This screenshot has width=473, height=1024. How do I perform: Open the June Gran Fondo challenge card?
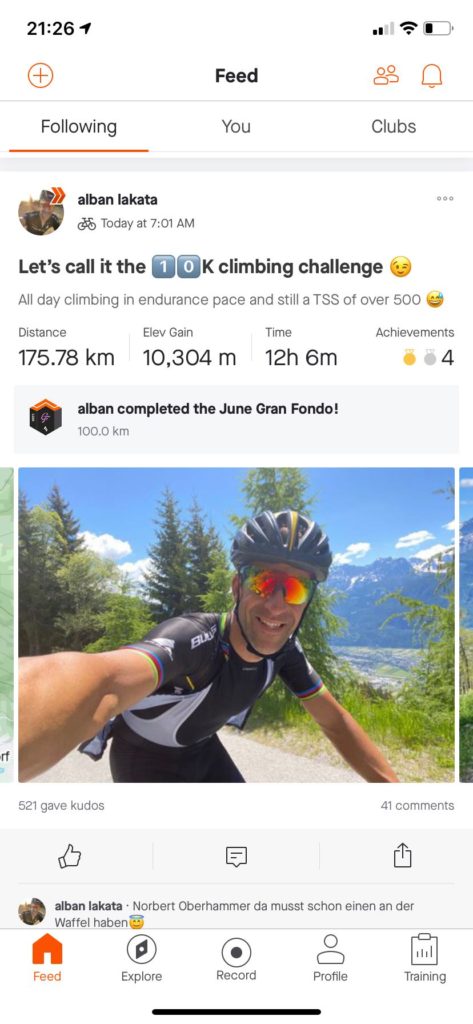pos(236,419)
